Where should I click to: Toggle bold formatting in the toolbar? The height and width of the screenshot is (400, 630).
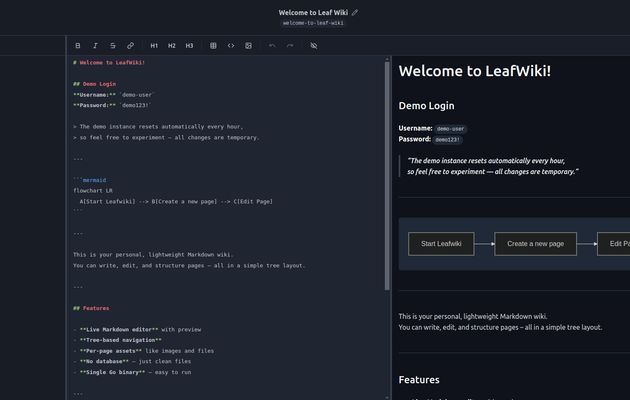(78, 46)
